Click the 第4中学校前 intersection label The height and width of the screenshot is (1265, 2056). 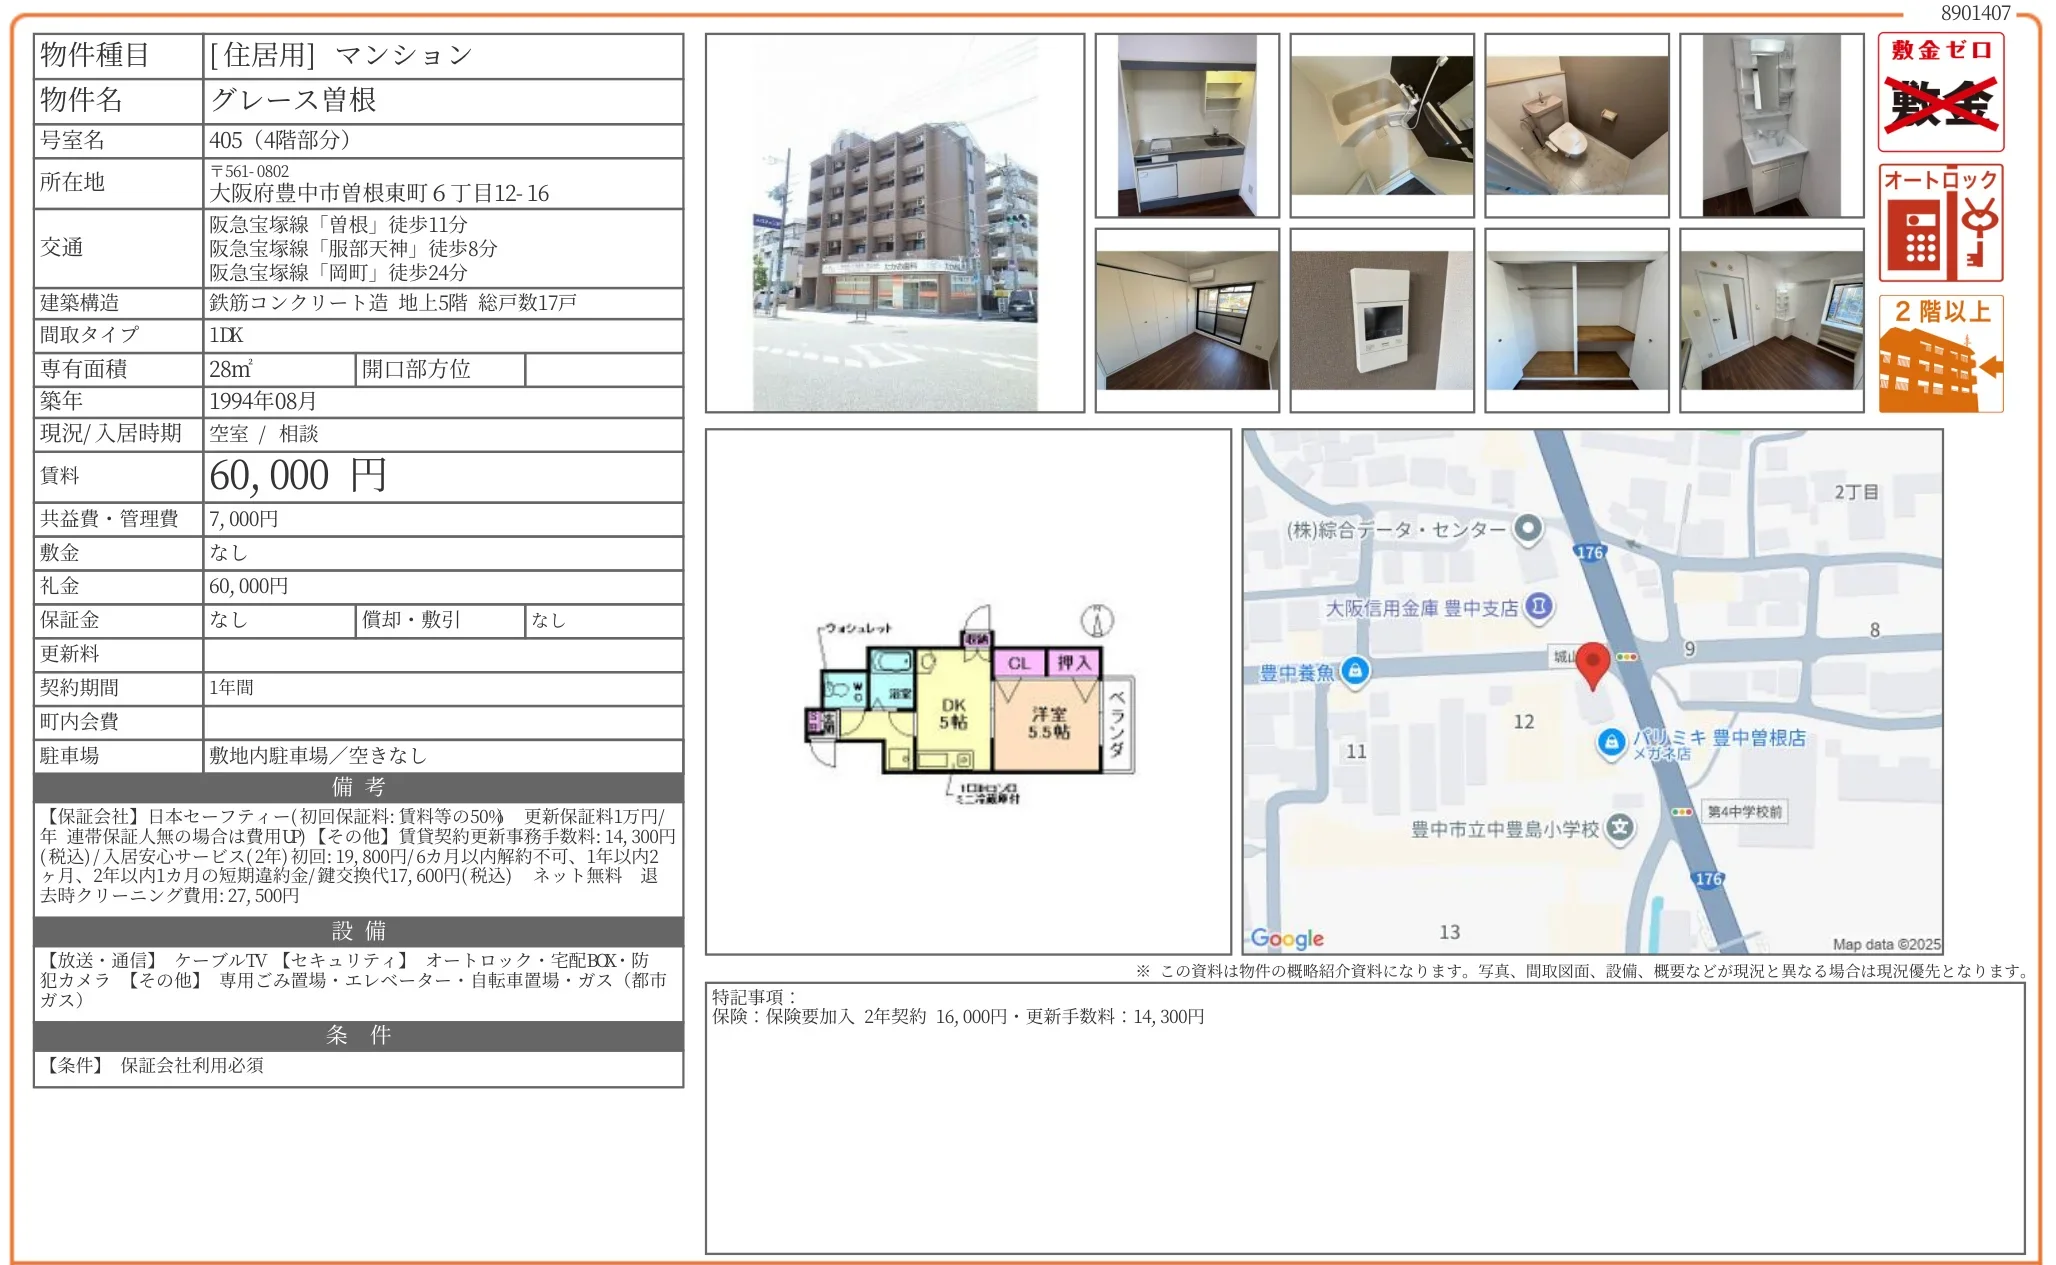click(1744, 811)
